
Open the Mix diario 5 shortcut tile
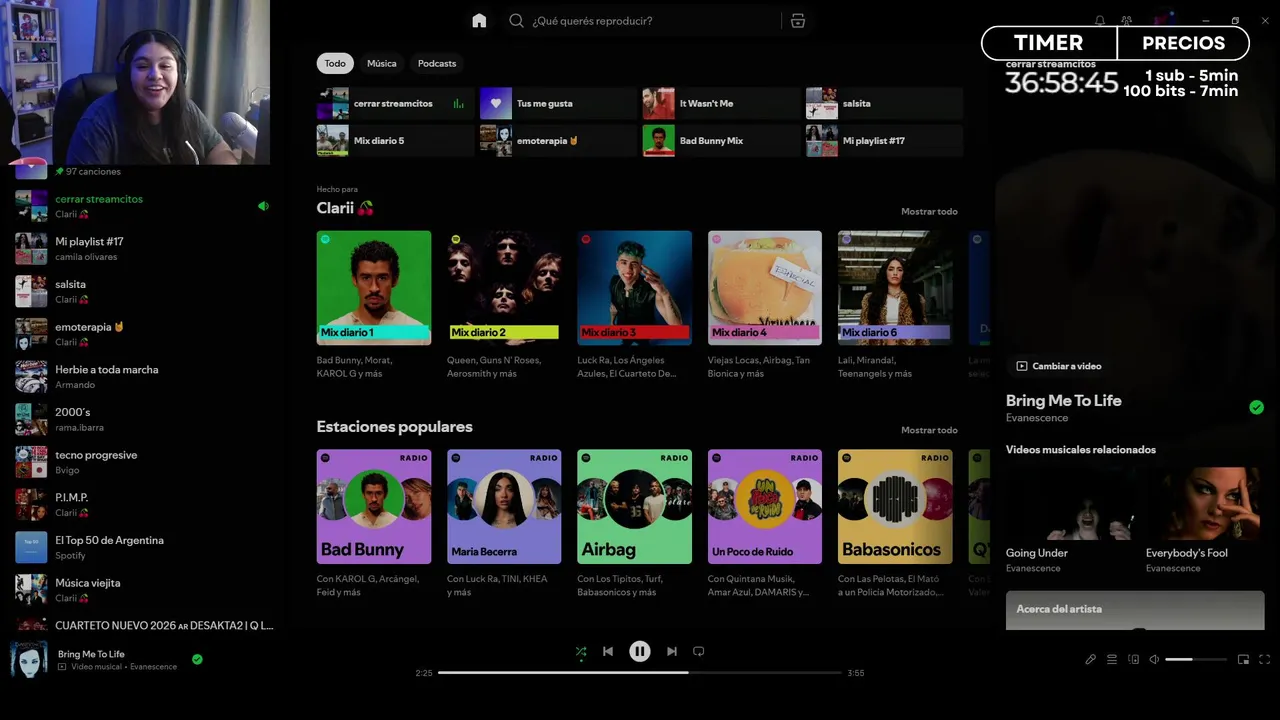point(395,141)
